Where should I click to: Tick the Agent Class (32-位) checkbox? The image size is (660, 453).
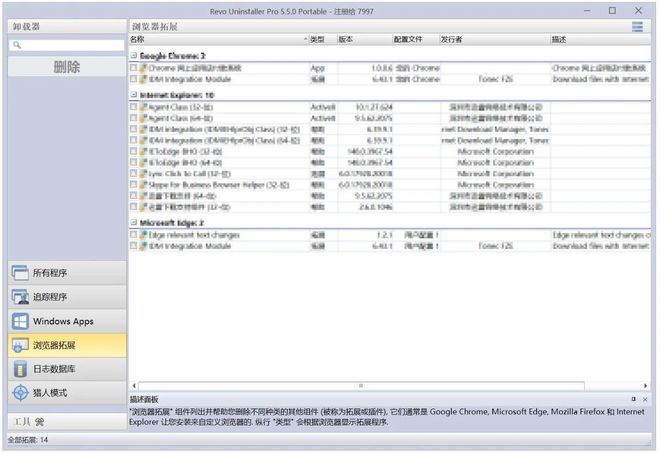tap(133, 107)
